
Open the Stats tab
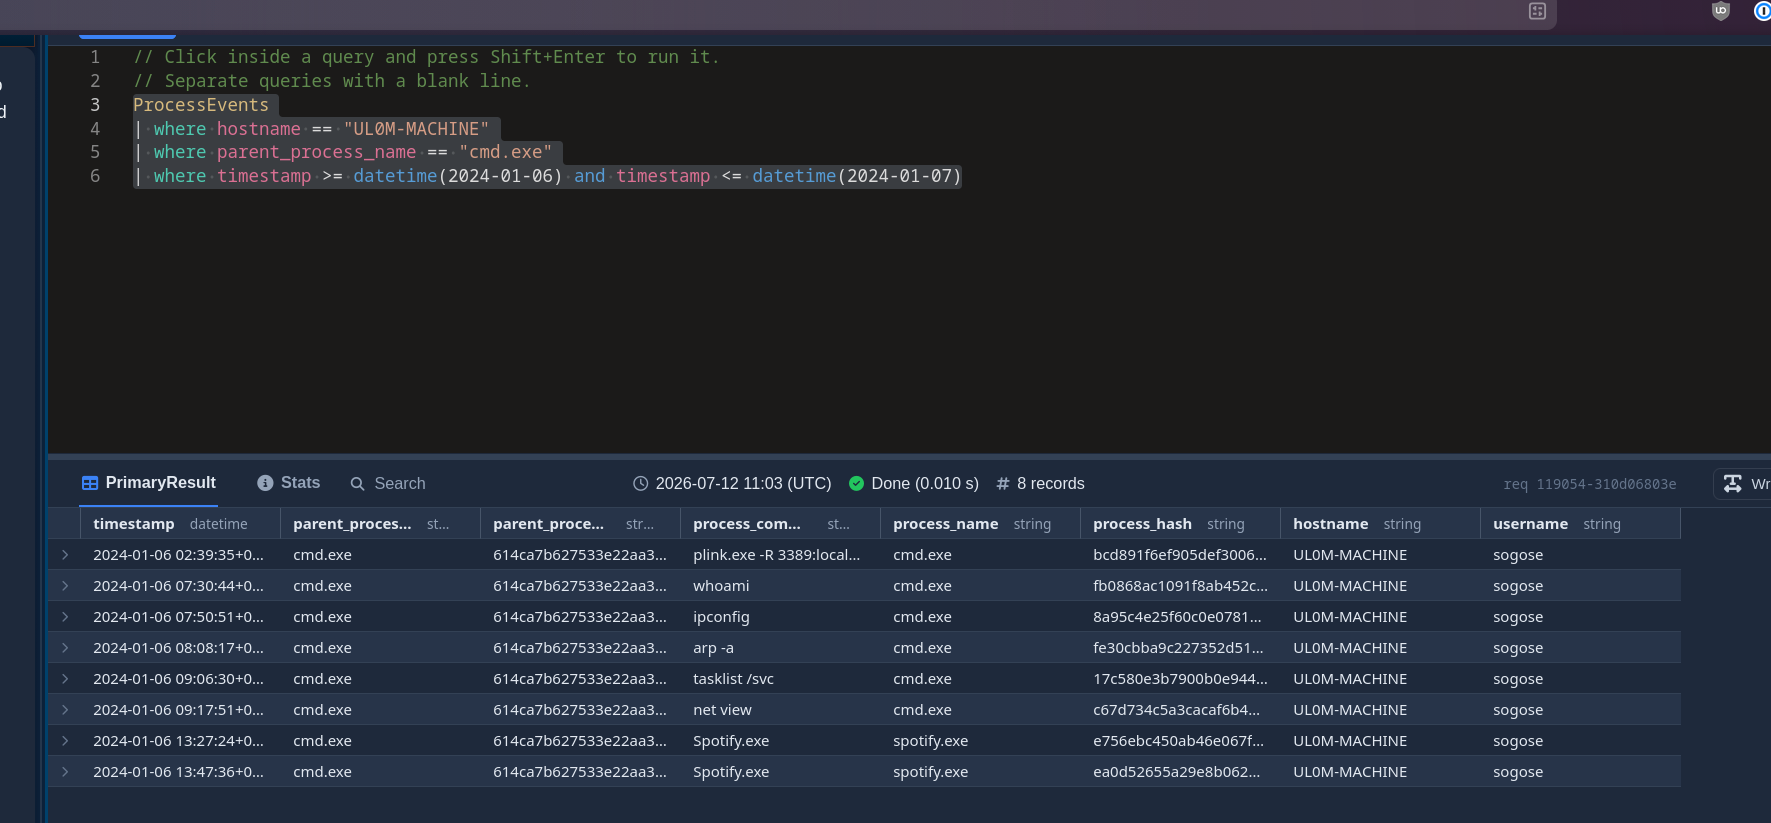[289, 483]
